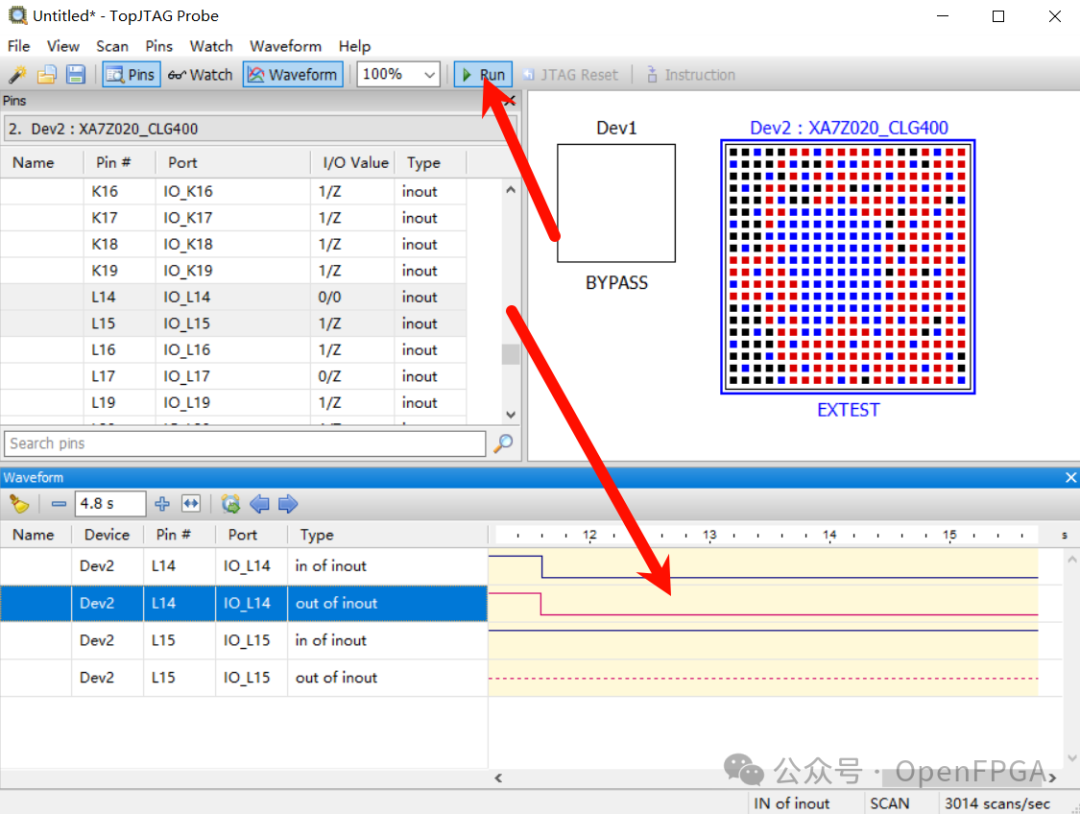
Task: Click Pins list scroll up arrow
Action: point(510,189)
